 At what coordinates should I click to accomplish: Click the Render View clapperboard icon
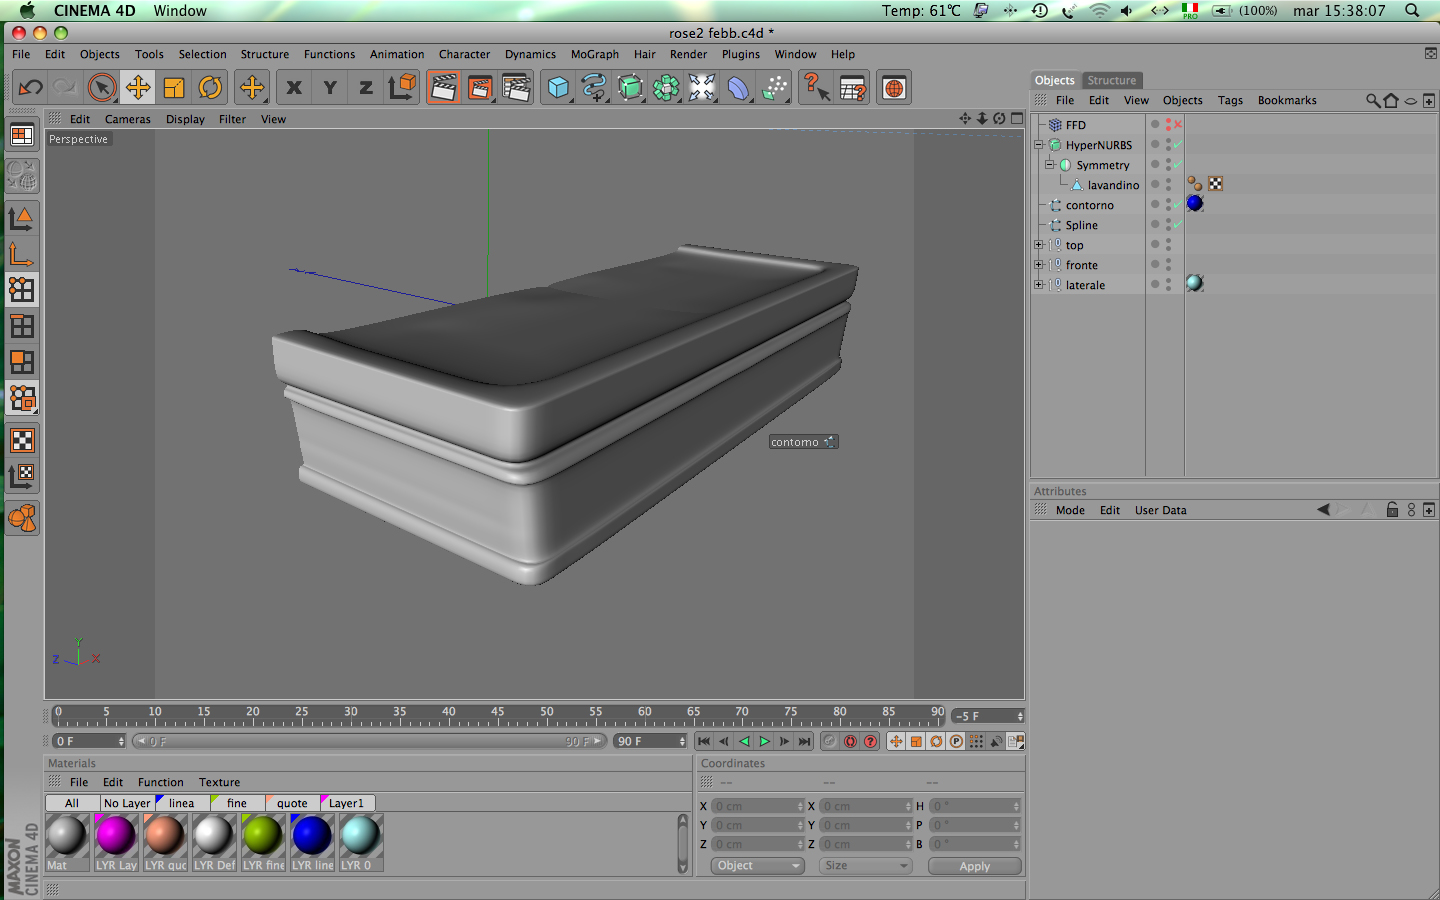(443, 88)
